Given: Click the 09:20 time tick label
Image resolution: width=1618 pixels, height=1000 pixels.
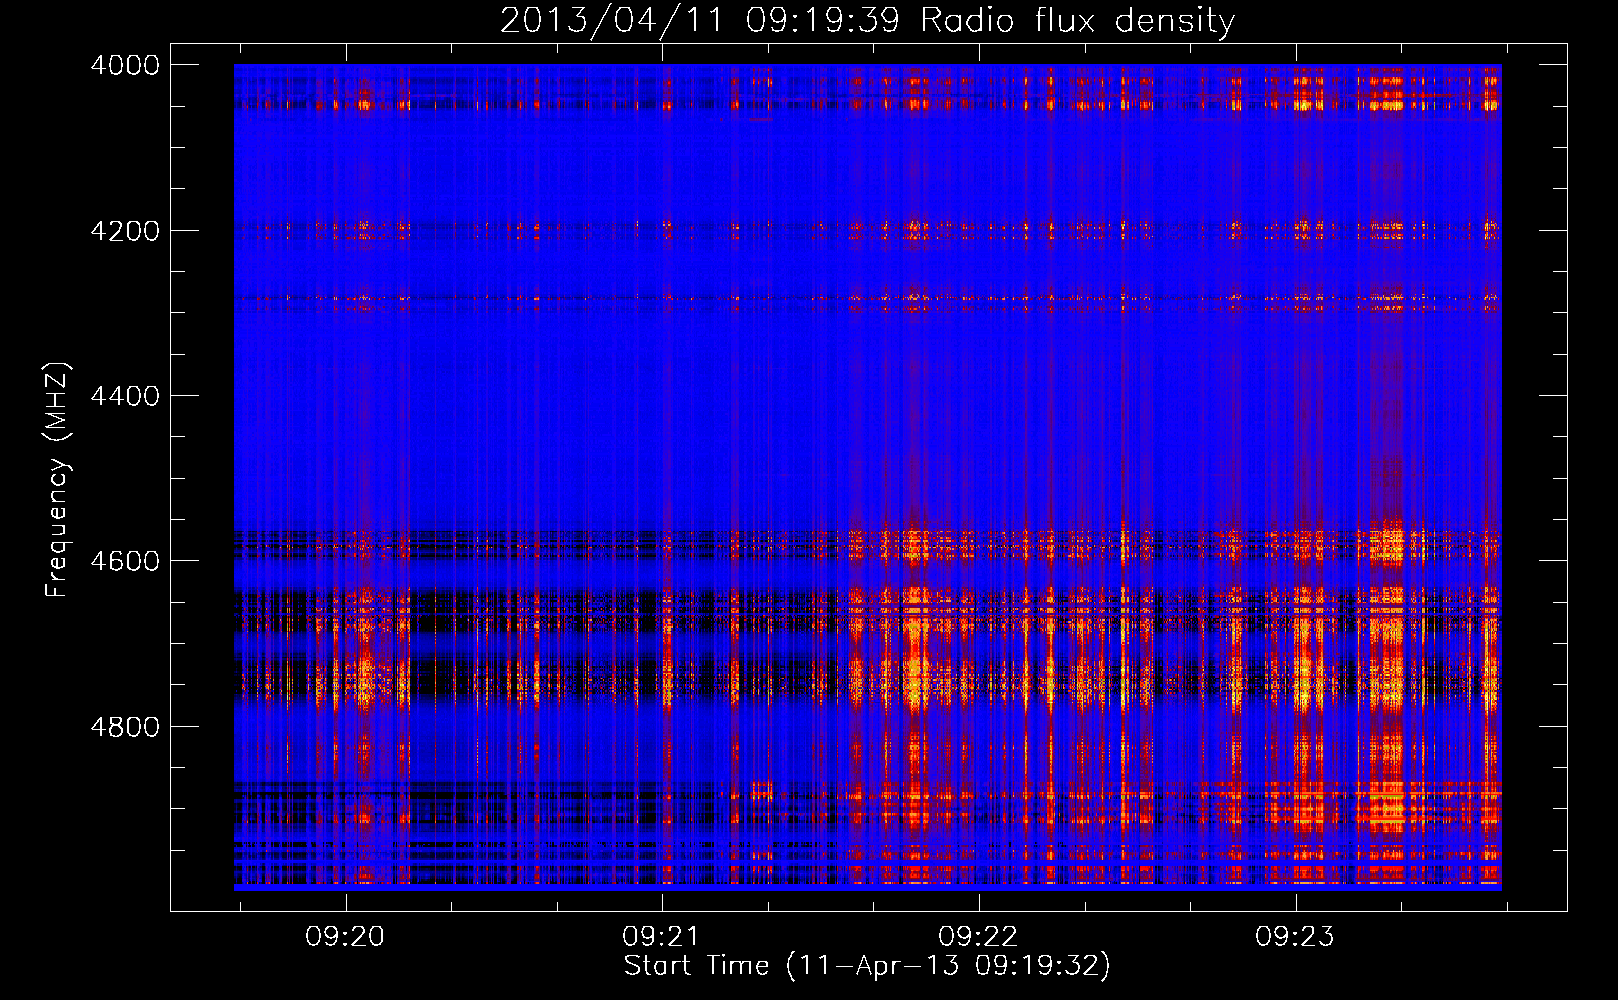Looking at the screenshot, I should [345, 937].
